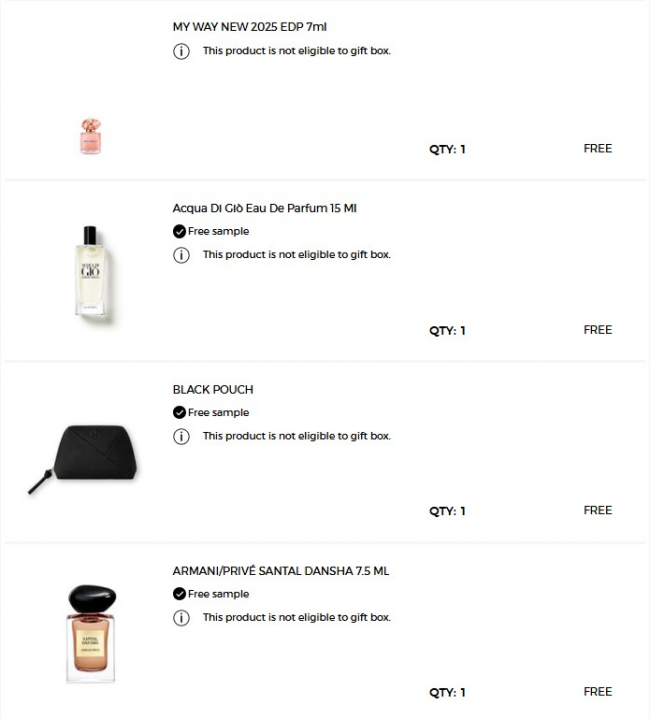The height and width of the screenshot is (719, 650).
Task: Click QTY: 1 for Black Pouch item
Action: (447, 511)
